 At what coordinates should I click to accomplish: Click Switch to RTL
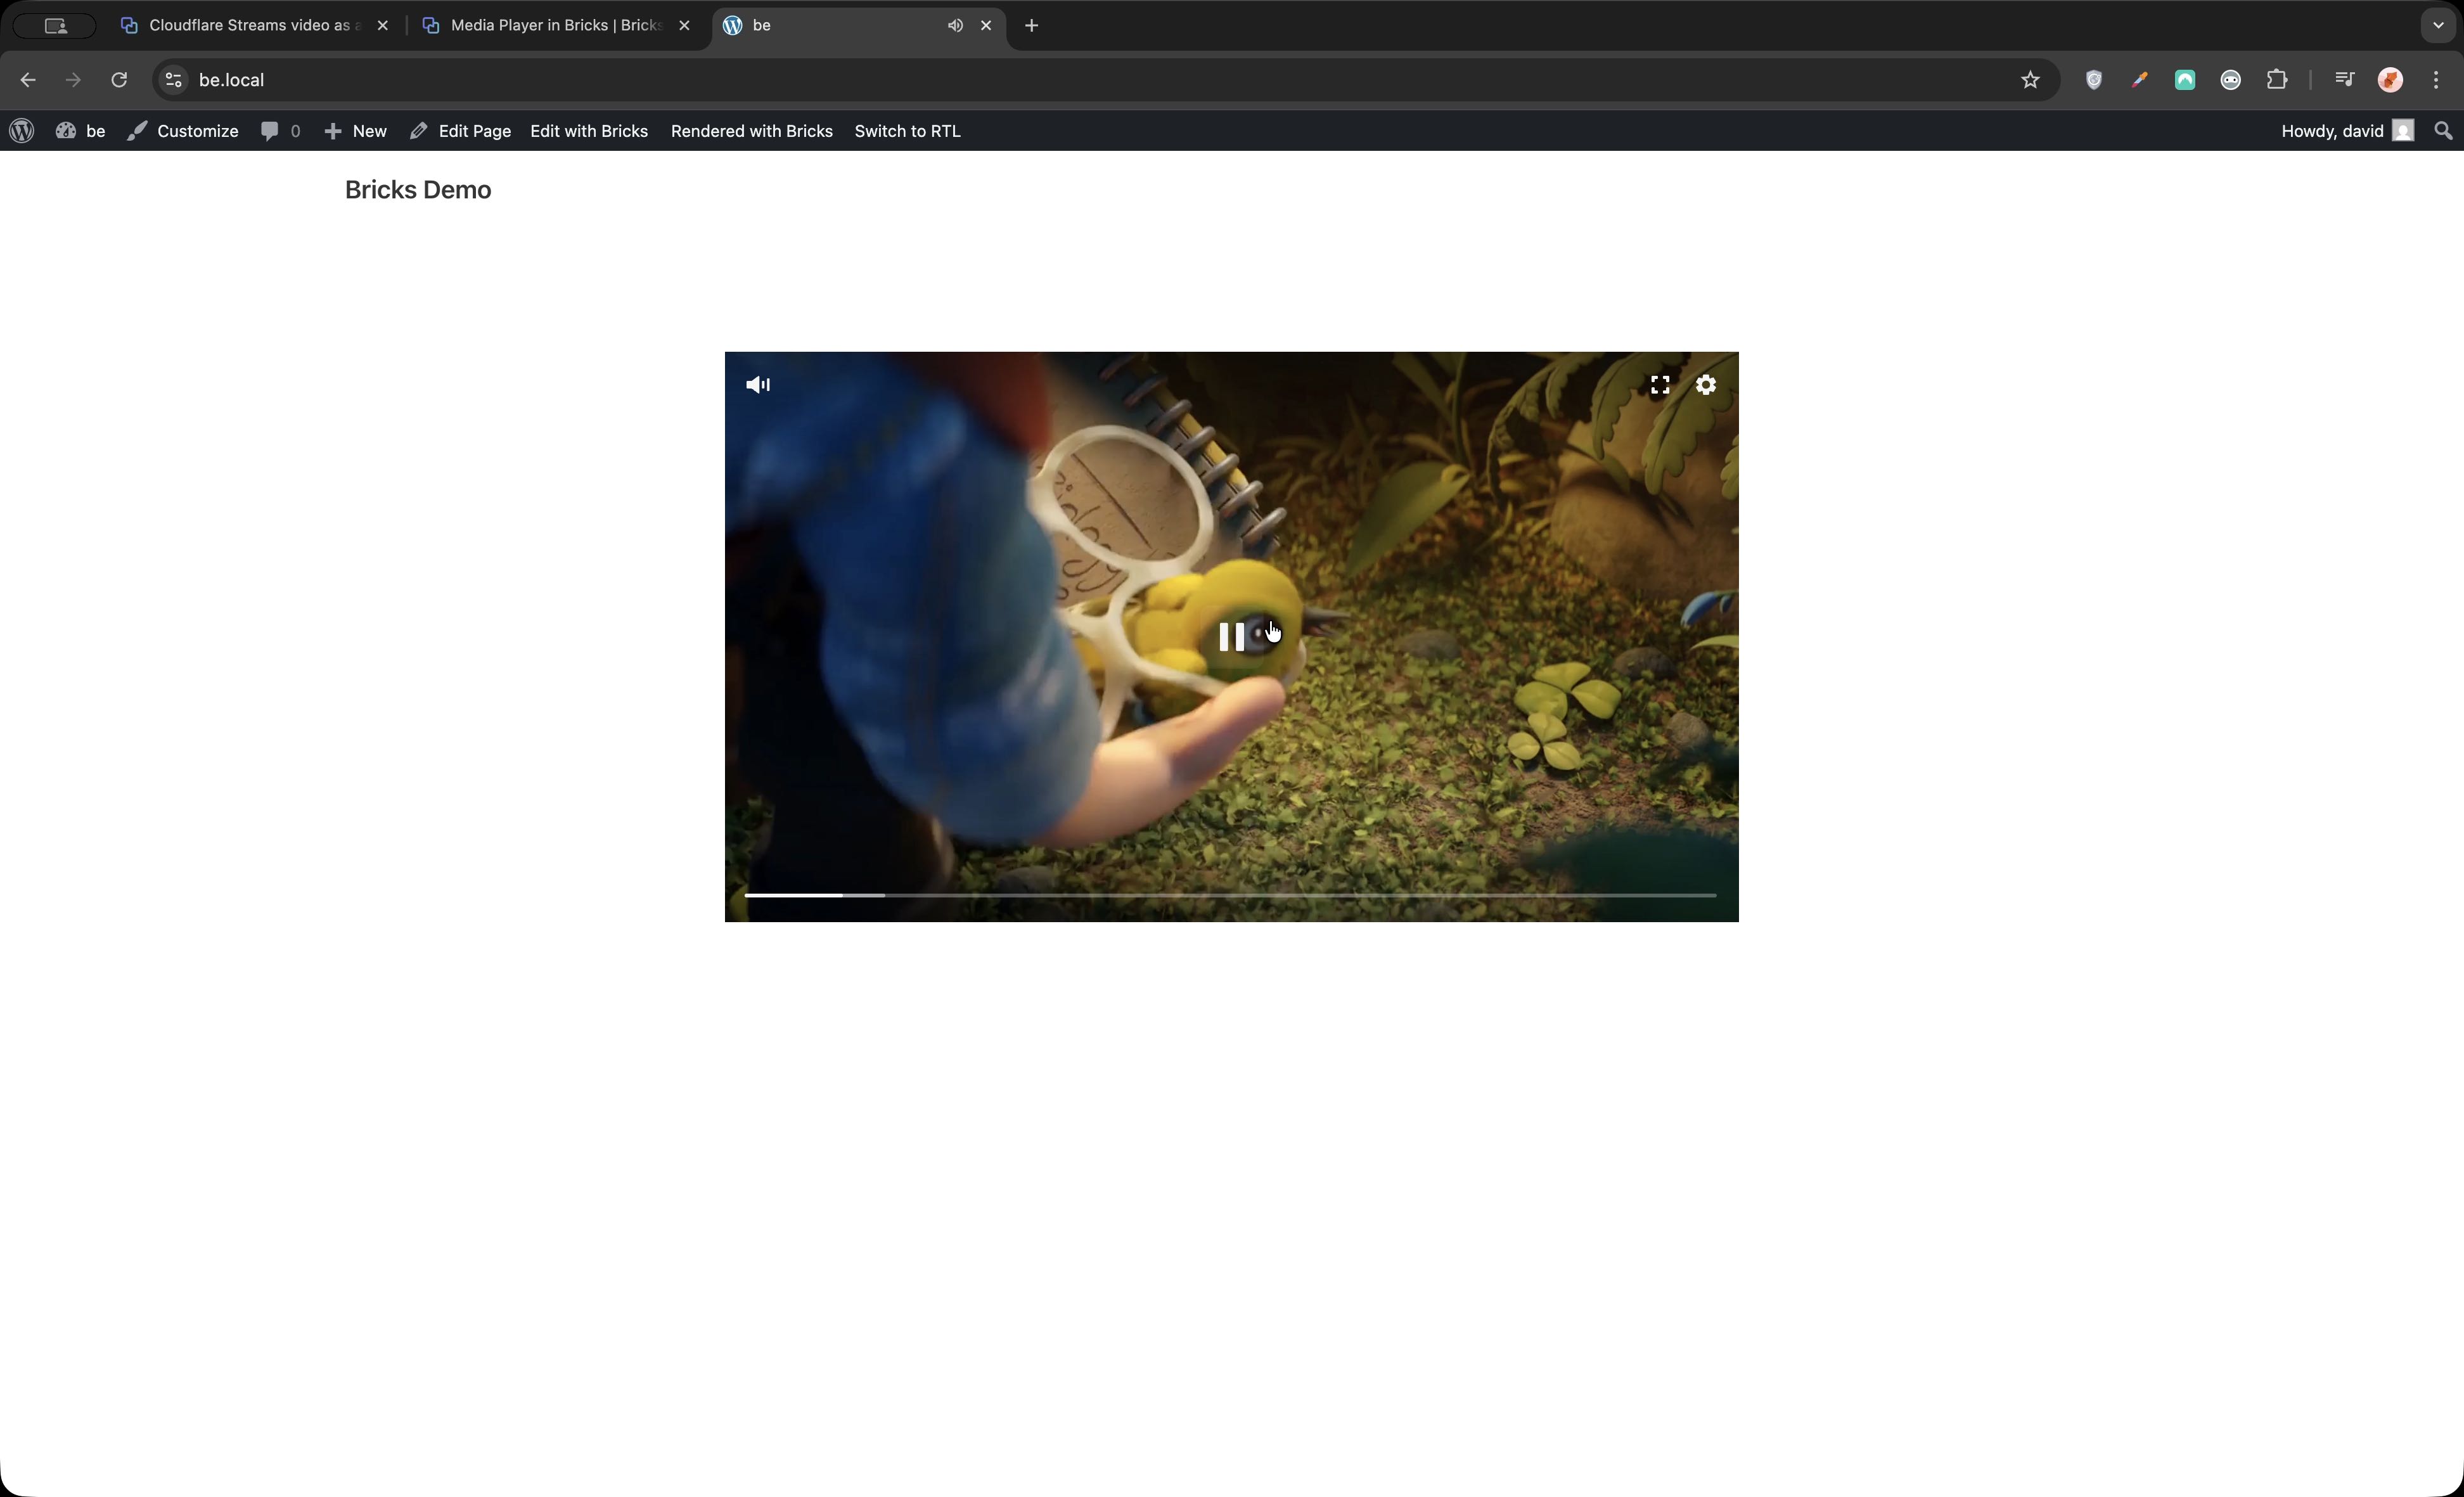click(907, 131)
